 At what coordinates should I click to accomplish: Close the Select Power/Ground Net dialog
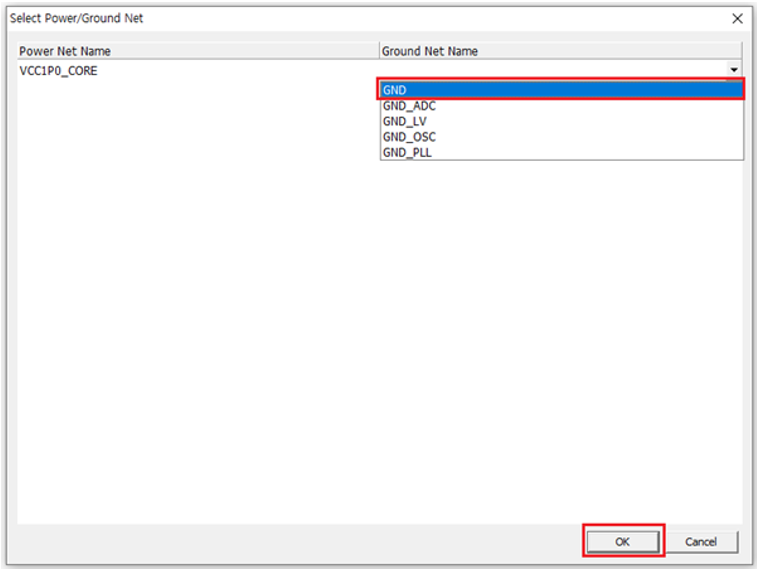pyautogui.click(x=737, y=18)
